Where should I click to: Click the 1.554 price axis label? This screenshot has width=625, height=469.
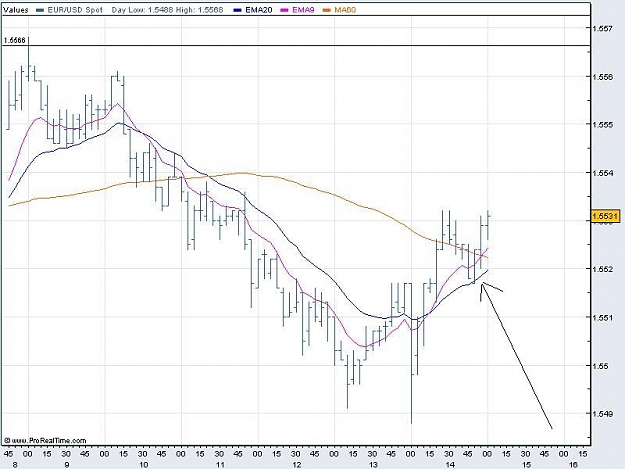(602, 173)
